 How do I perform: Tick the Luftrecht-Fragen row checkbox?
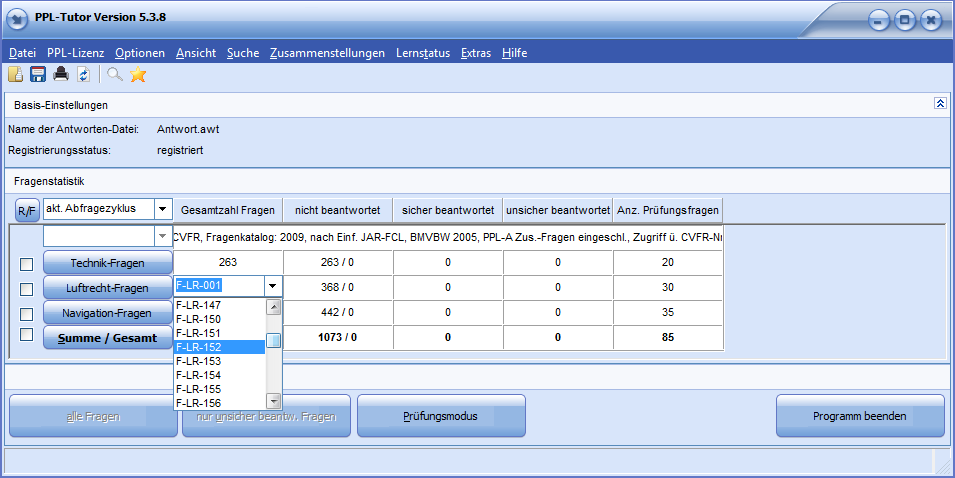(26, 289)
